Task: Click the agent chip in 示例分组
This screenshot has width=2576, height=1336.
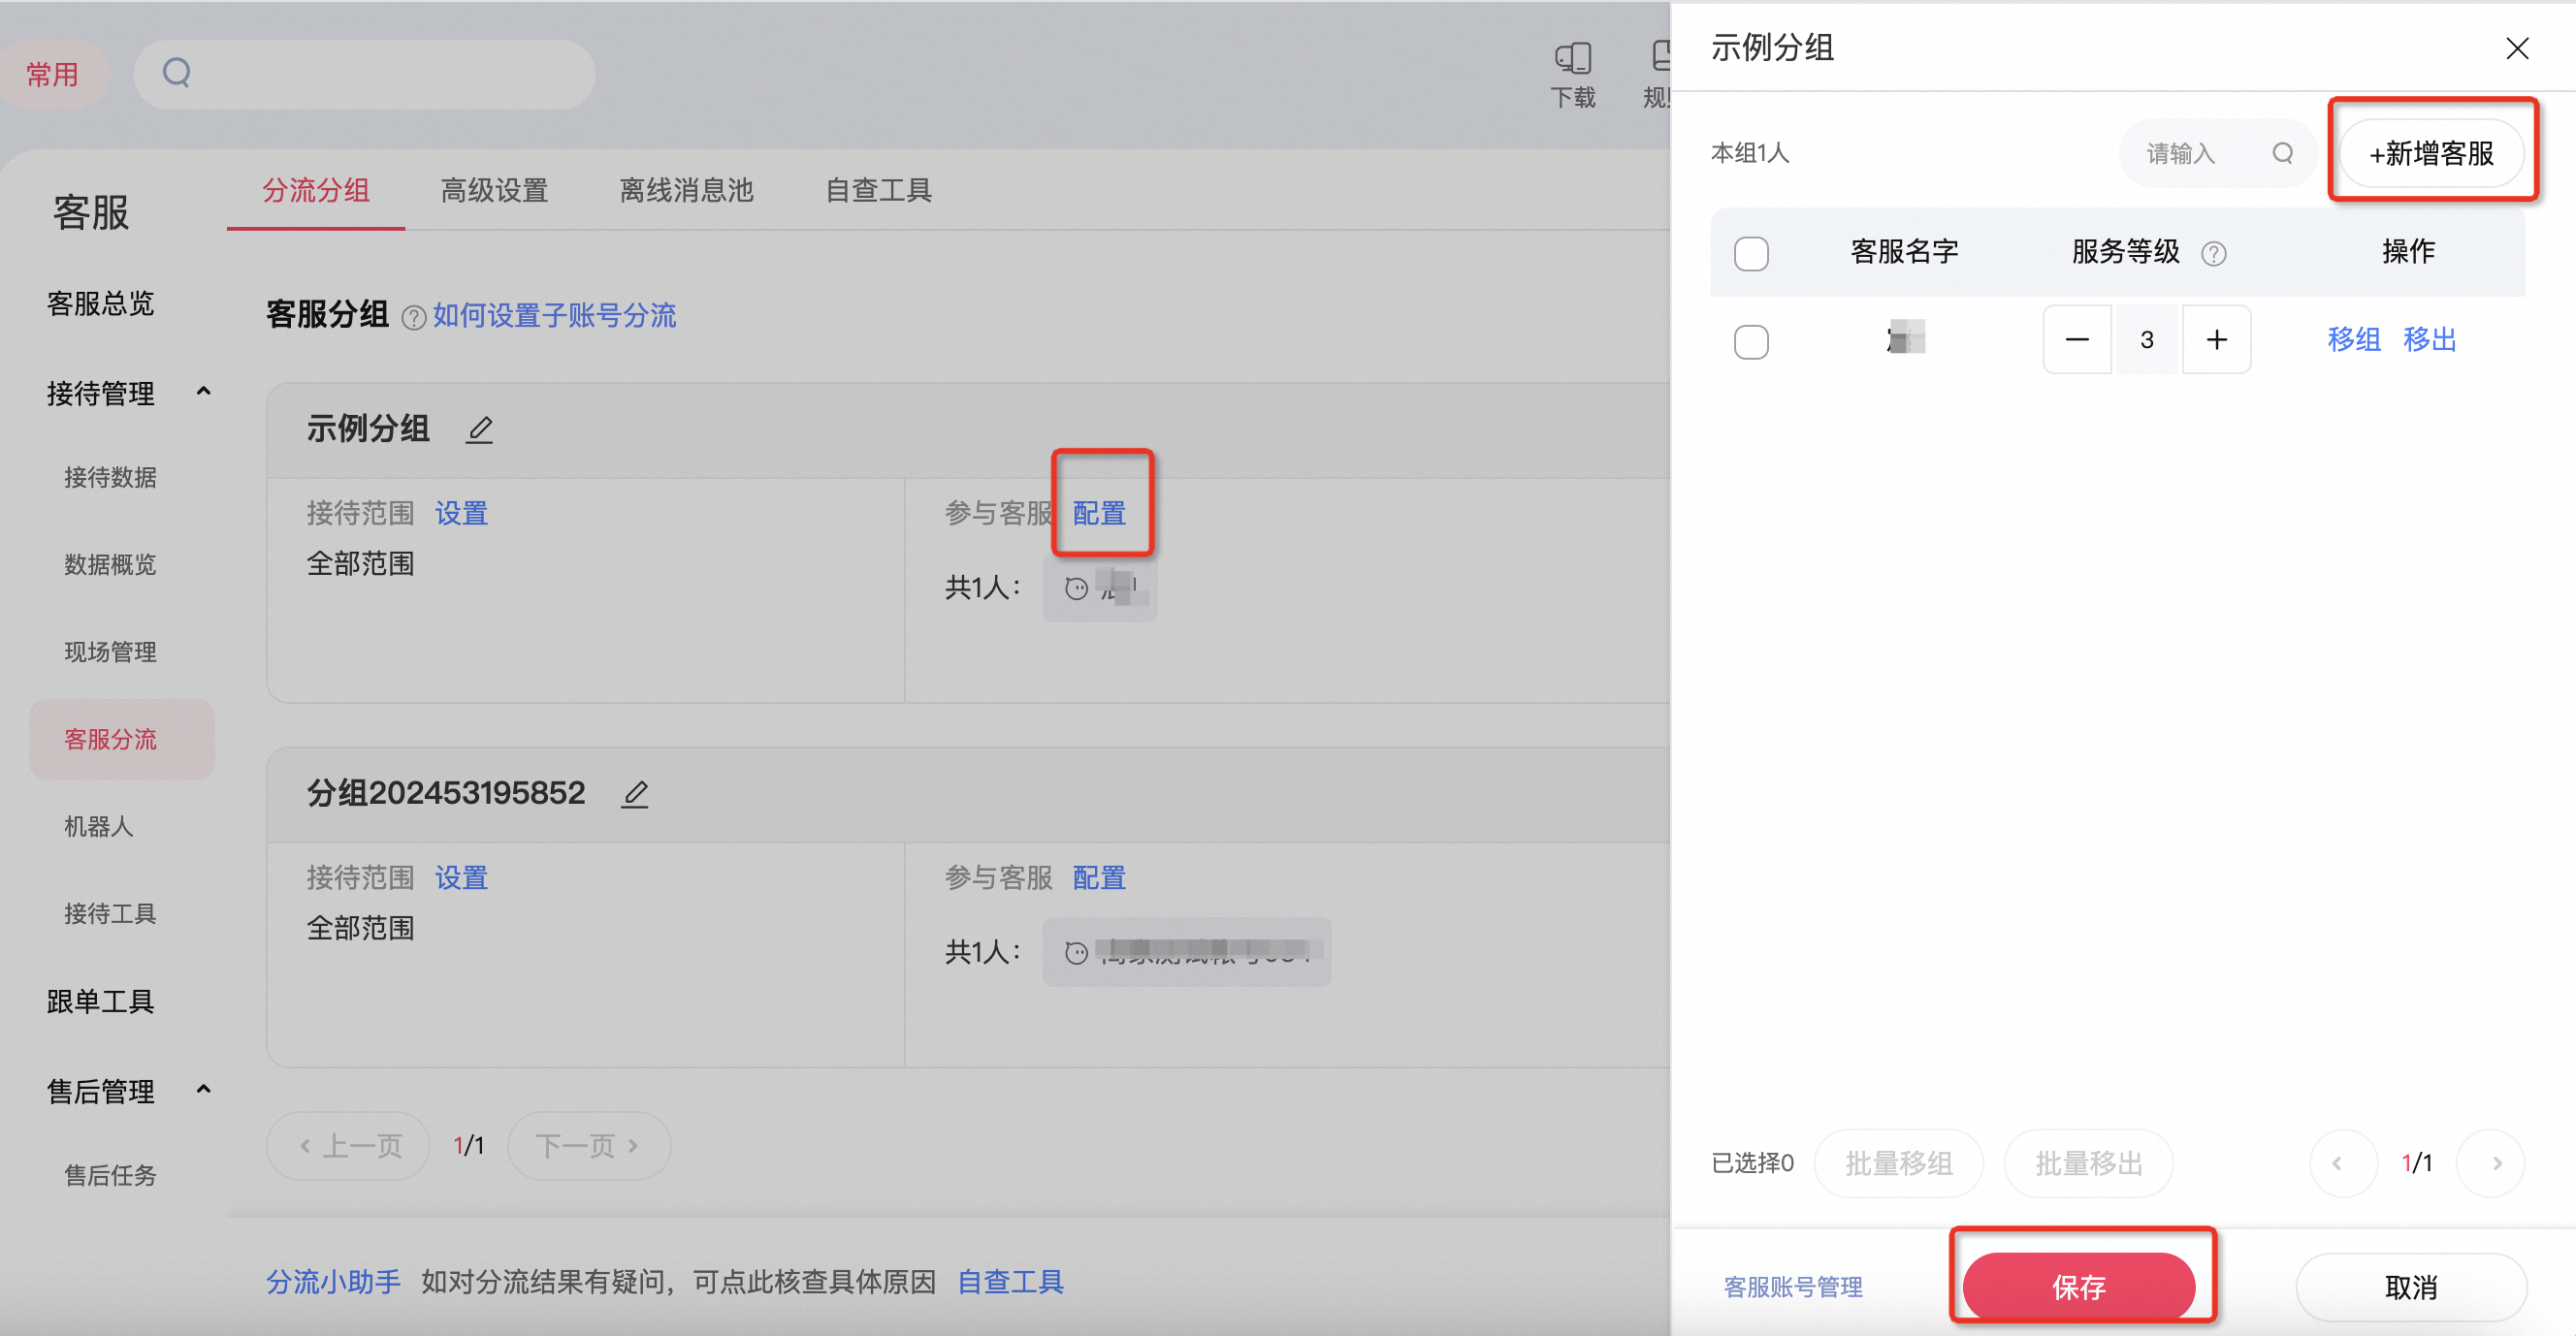Action: [1099, 588]
